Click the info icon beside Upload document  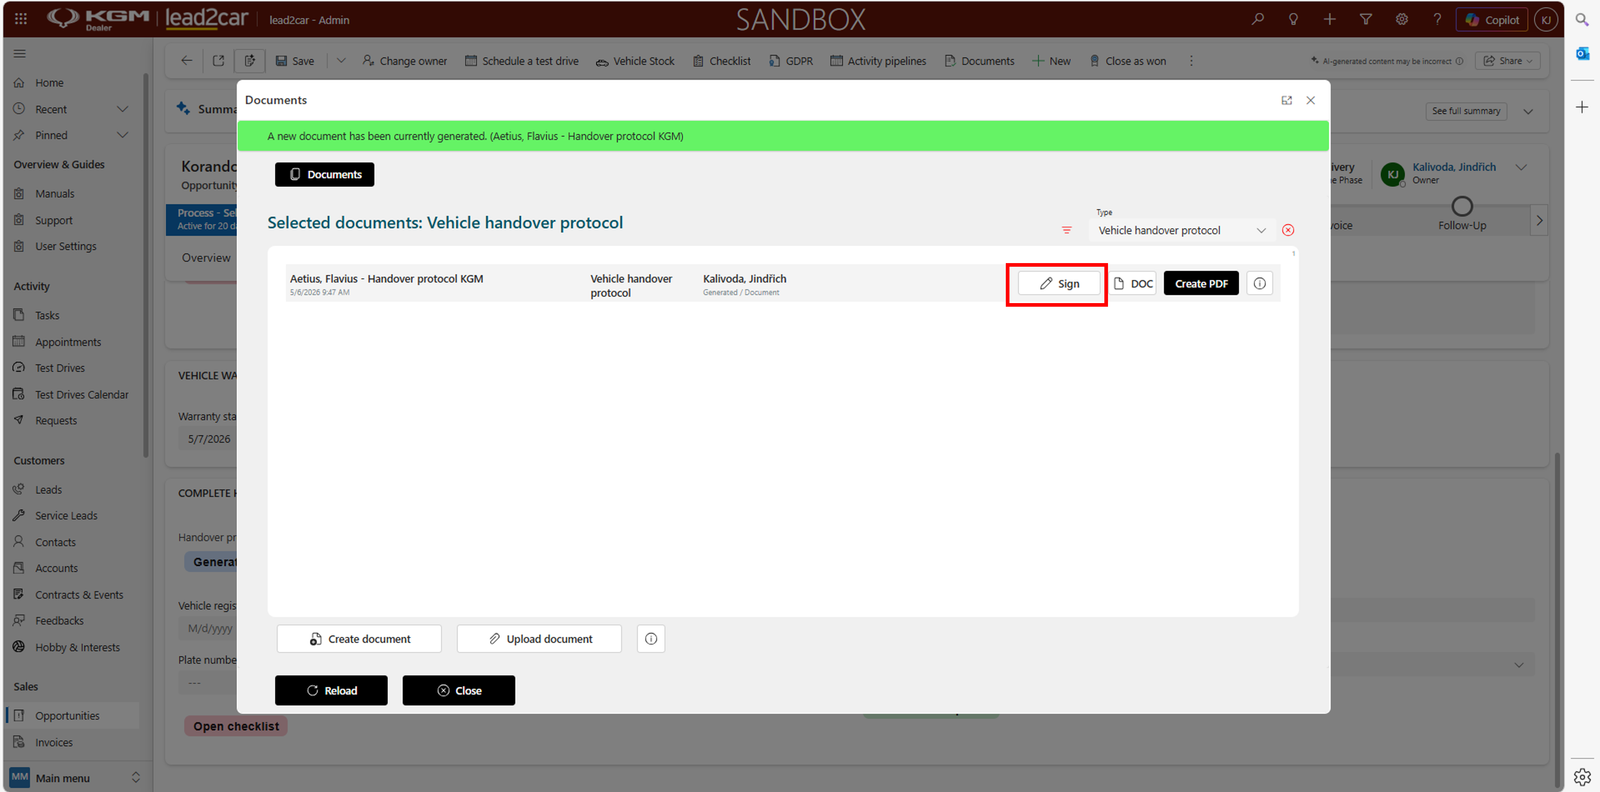coord(651,639)
